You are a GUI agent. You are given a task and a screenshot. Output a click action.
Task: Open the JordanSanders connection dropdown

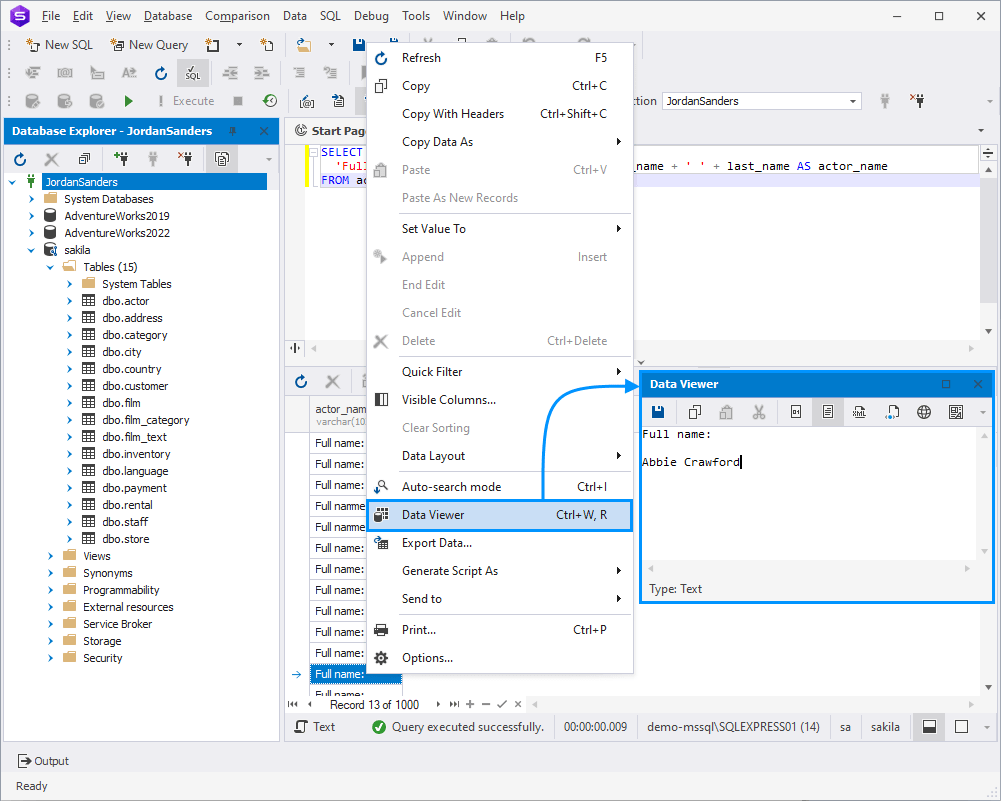pyautogui.click(x=852, y=100)
